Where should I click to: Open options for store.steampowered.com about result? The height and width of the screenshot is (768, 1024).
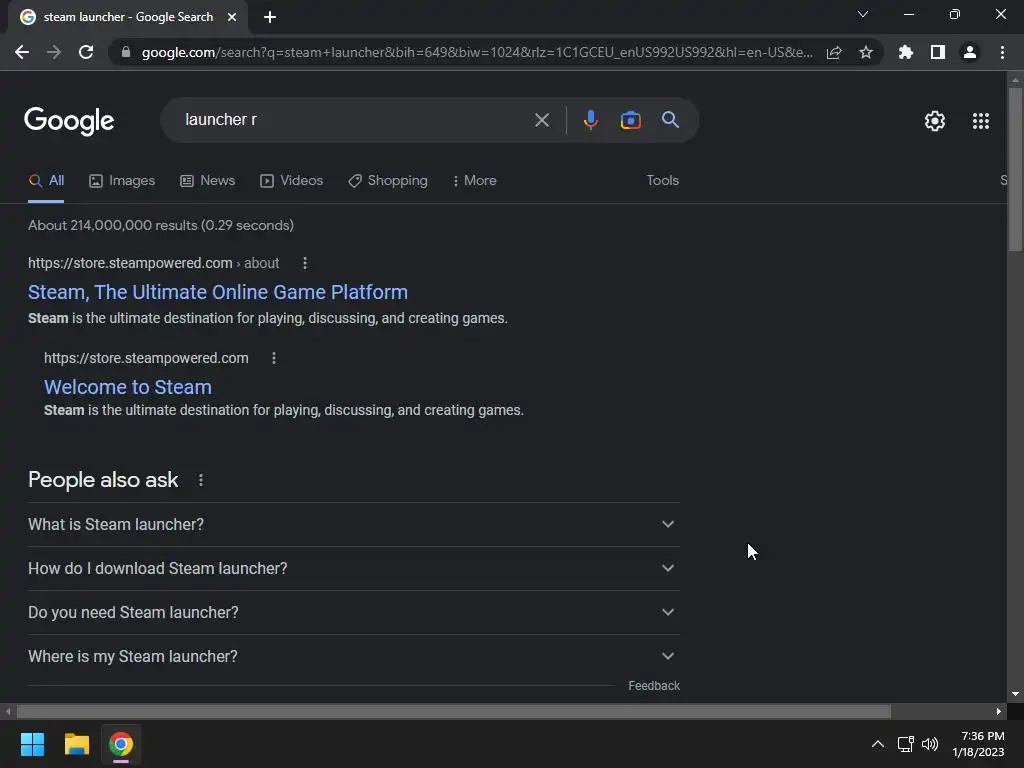pos(304,263)
